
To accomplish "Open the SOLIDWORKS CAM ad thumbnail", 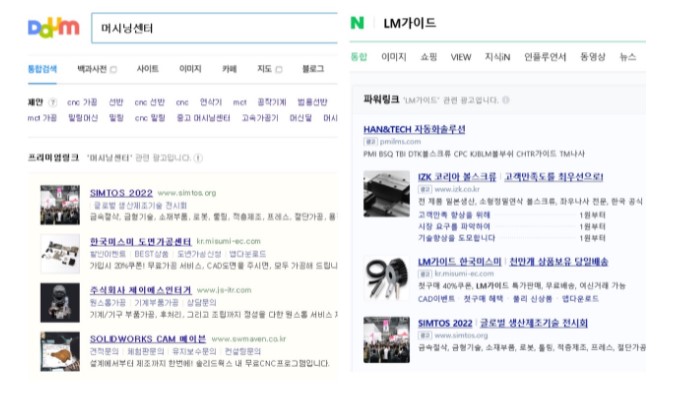I will (60, 351).
